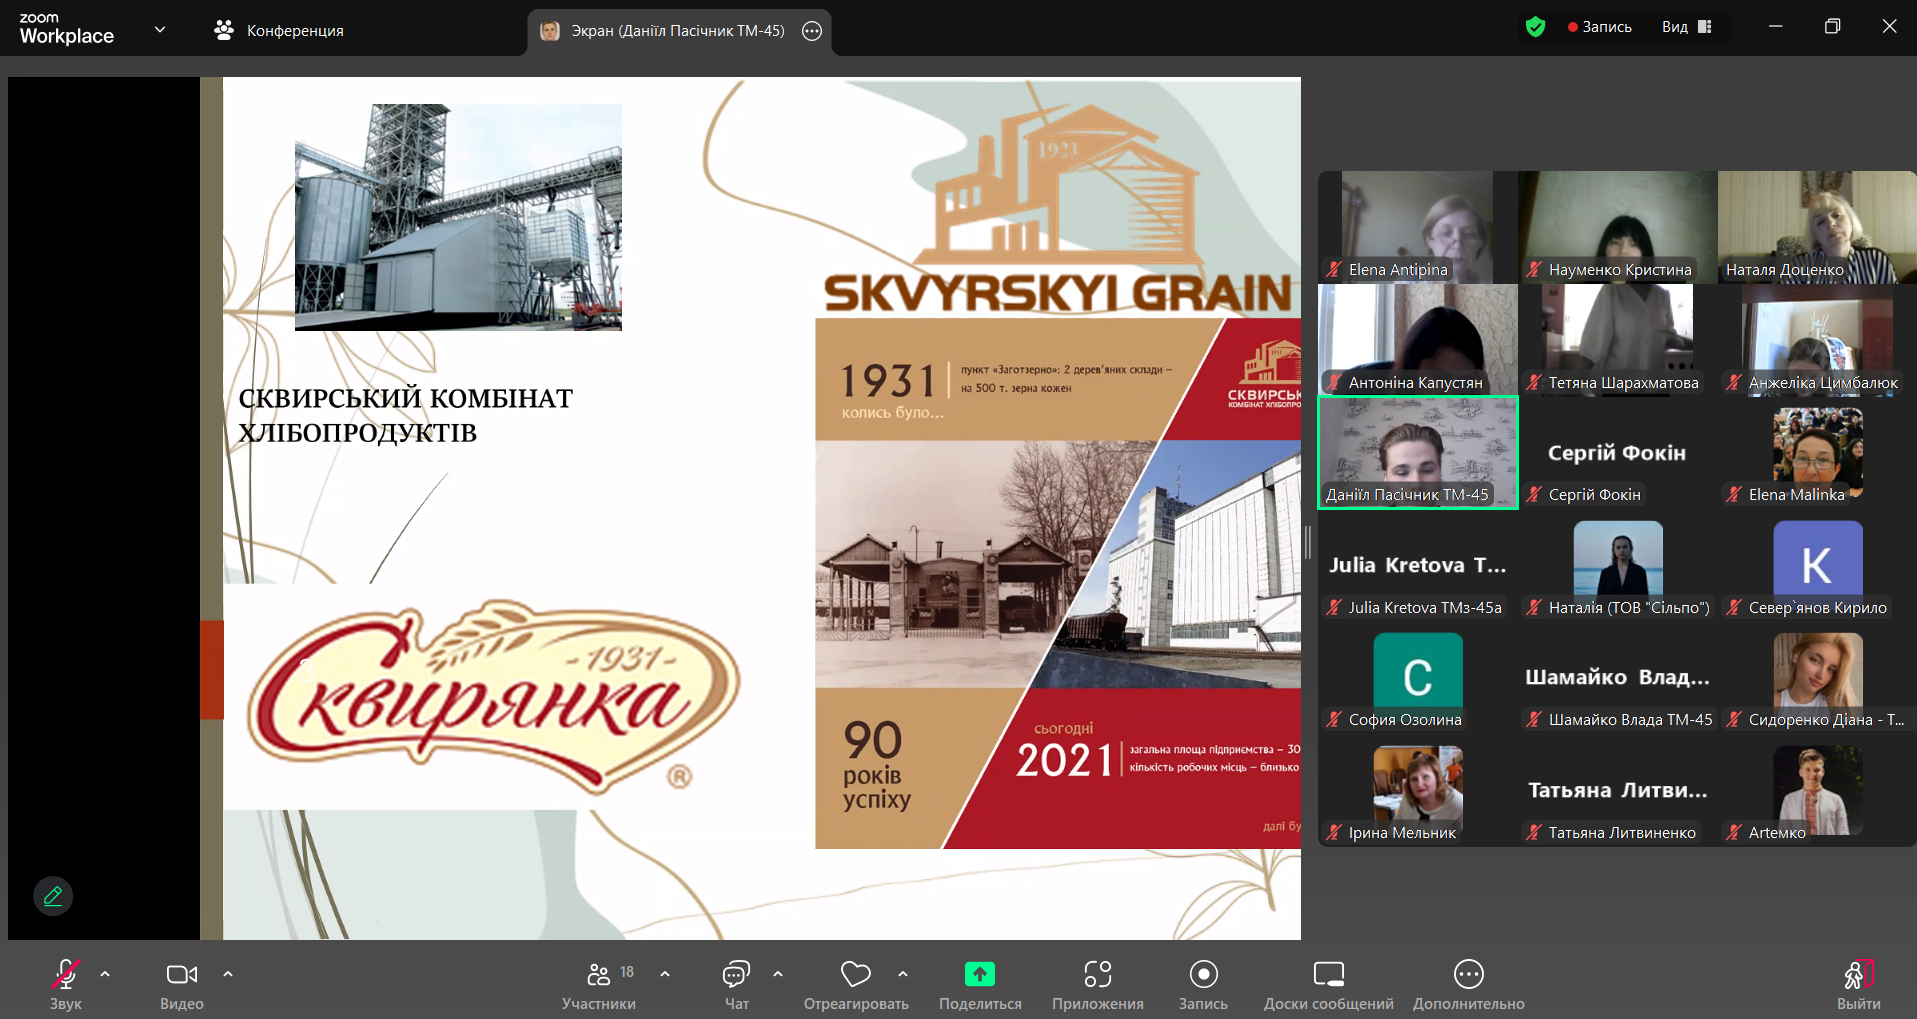
Task: Expand reactions options arrow
Action: click(903, 974)
